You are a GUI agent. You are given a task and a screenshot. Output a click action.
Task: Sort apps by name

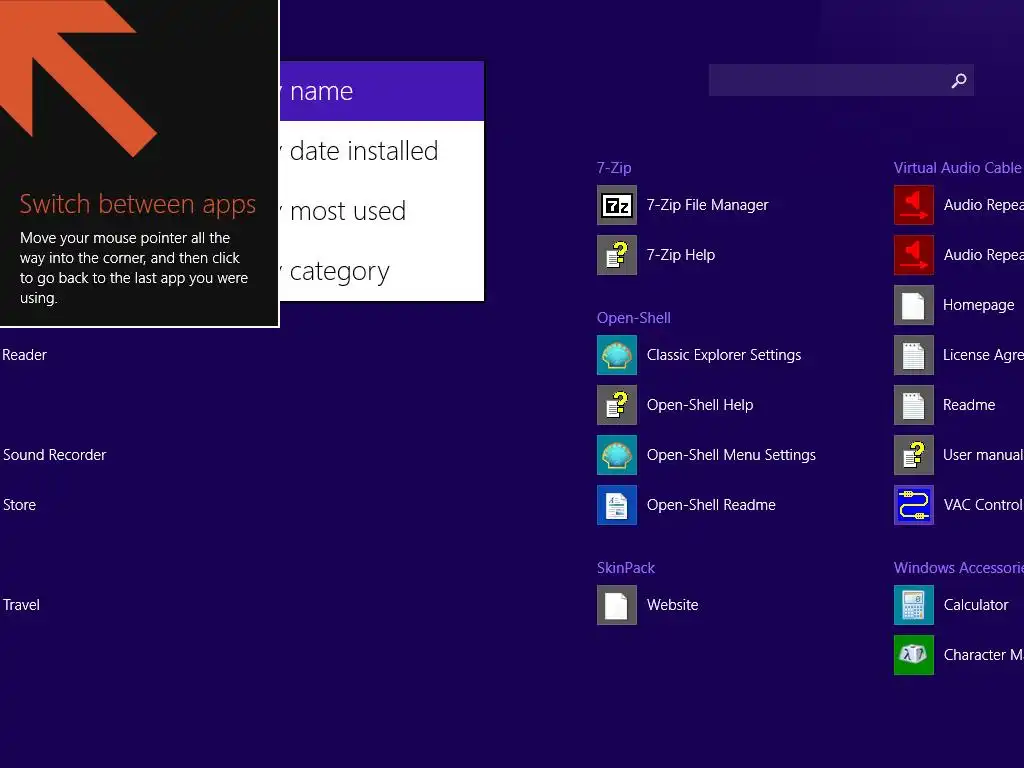click(x=382, y=91)
